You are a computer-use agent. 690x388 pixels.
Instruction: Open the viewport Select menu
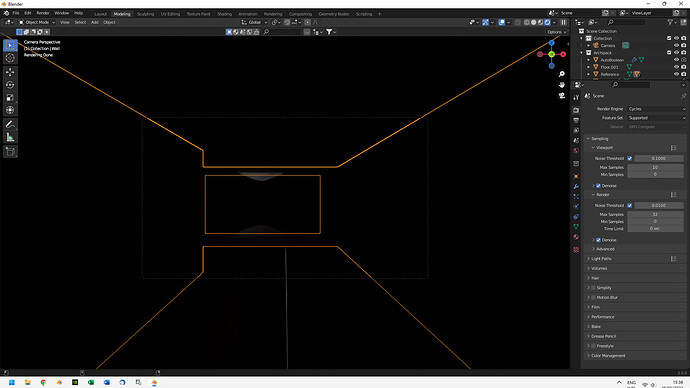tap(80, 22)
